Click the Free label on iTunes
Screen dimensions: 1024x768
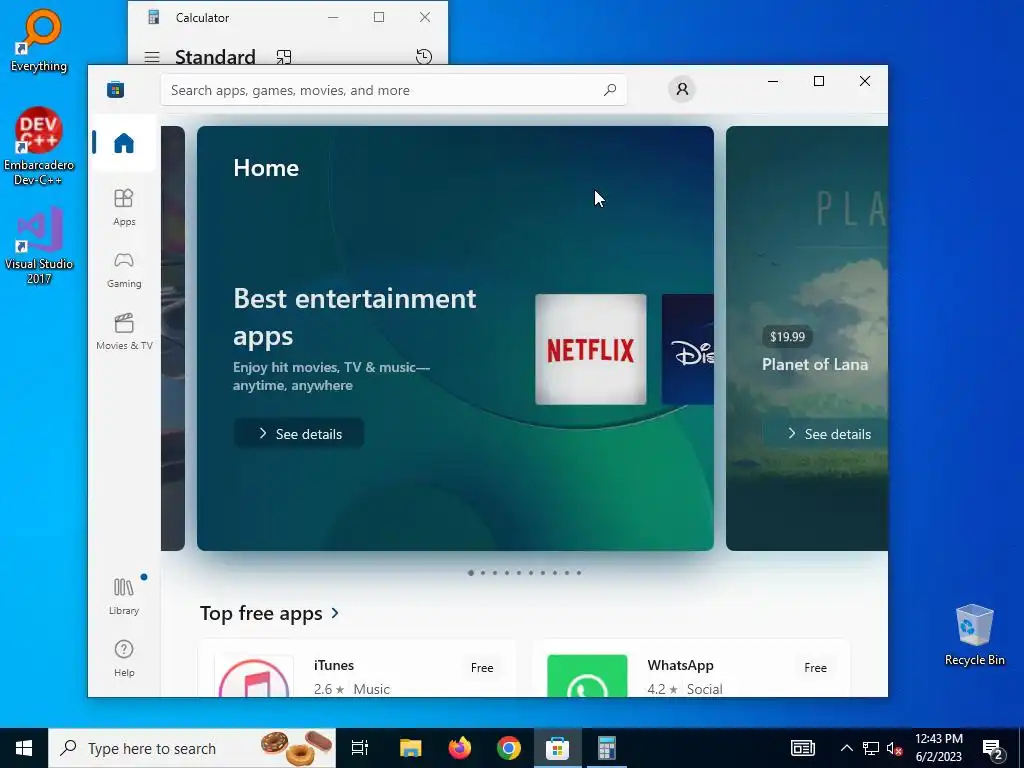click(482, 667)
